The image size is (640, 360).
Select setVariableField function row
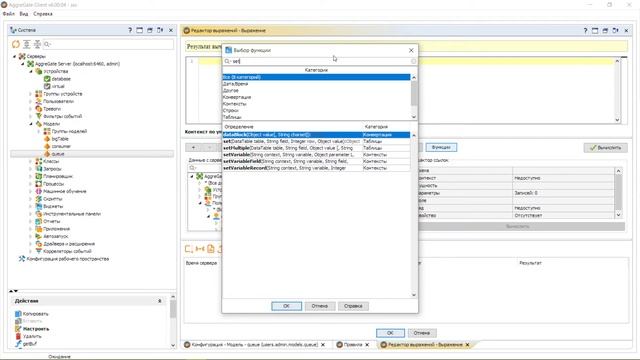(316, 161)
